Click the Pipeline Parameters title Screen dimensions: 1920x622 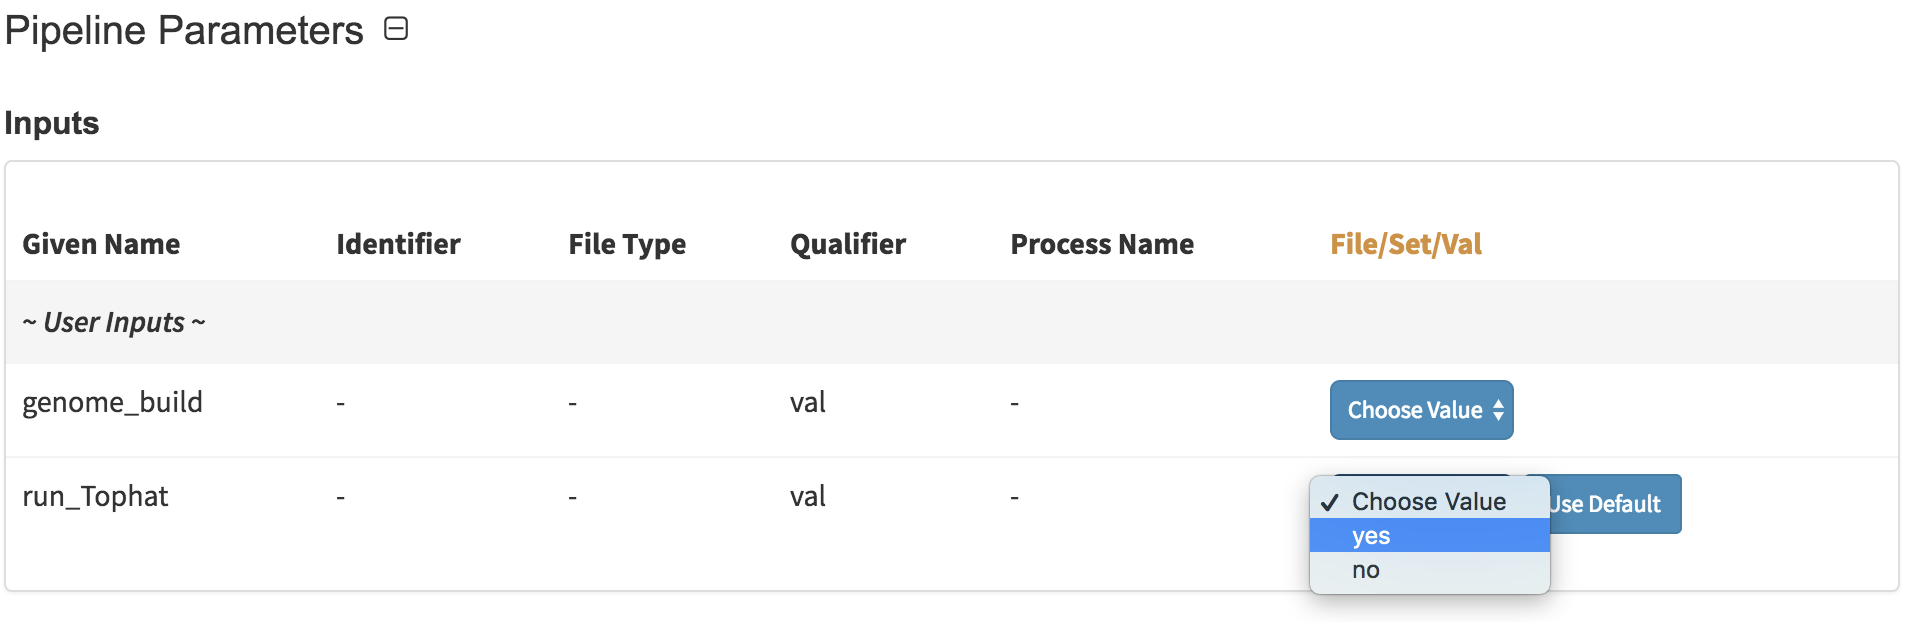(x=184, y=30)
